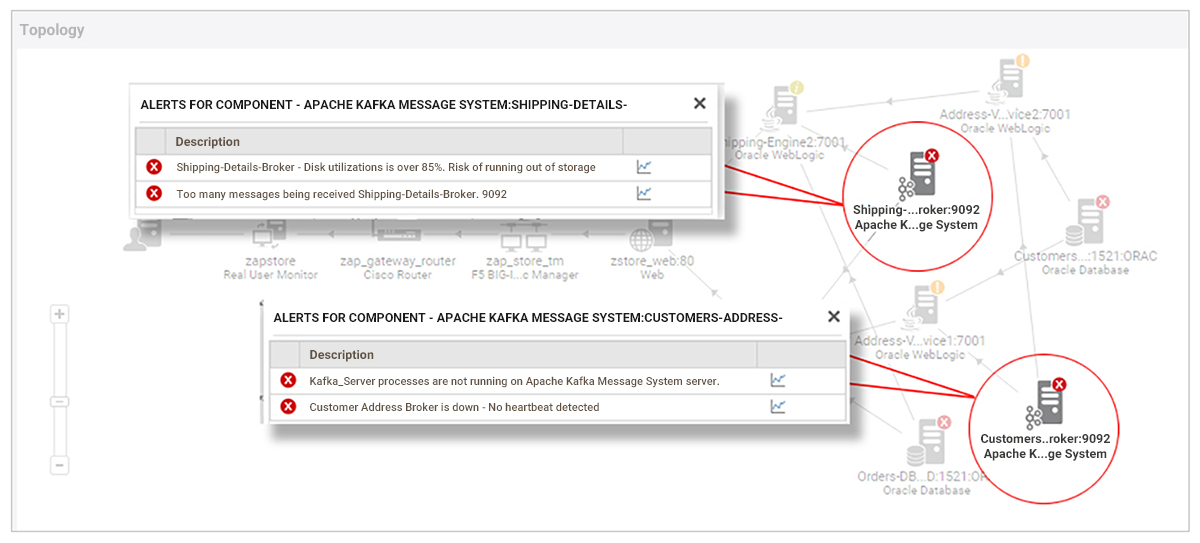Select 'Shipping-Details-Broker - Disk utilizations is over 85%' row
The image size is (1200, 543).
pyautogui.click(x=424, y=167)
